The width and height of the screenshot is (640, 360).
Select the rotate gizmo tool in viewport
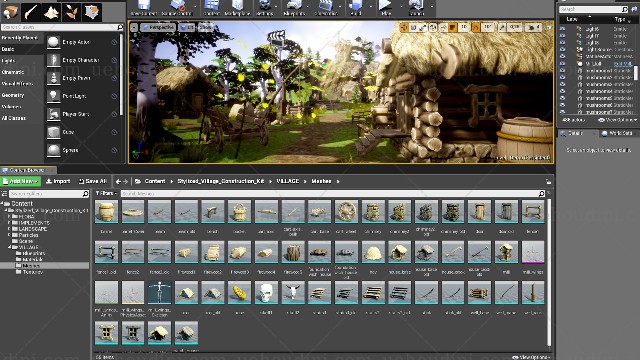(x=413, y=27)
